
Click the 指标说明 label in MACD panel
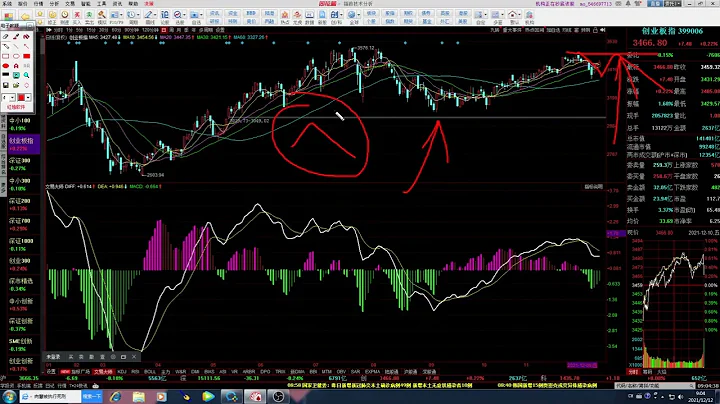pyautogui.click(x=593, y=186)
